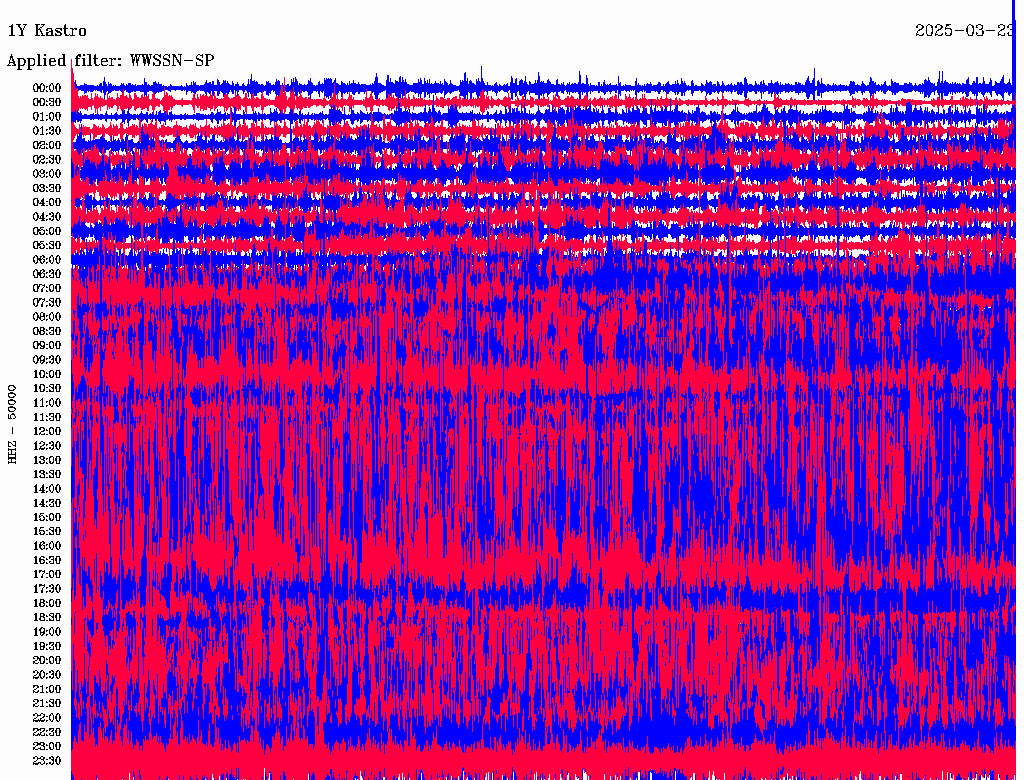Select the 04:30 trace label

click(47, 217)
